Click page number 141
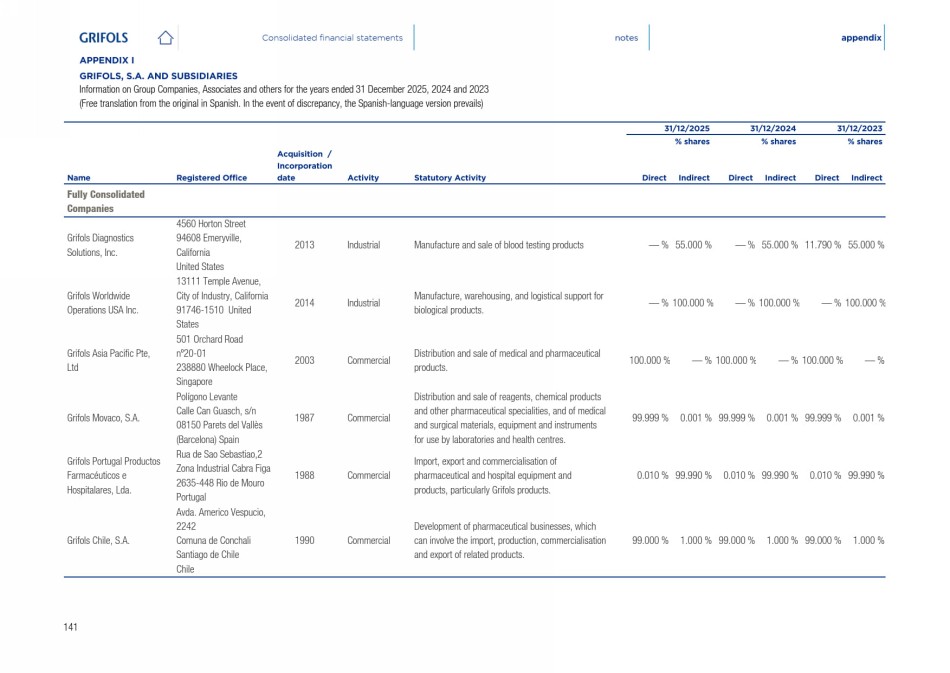This screenshot has width=950, height=673. point(71,627)
